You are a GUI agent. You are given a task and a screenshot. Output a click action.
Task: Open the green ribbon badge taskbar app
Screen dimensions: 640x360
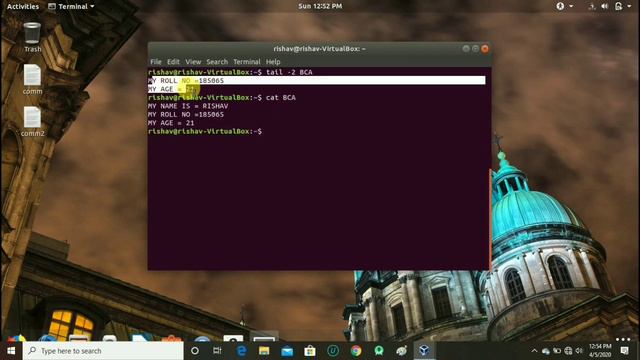(x=379, y=351)
